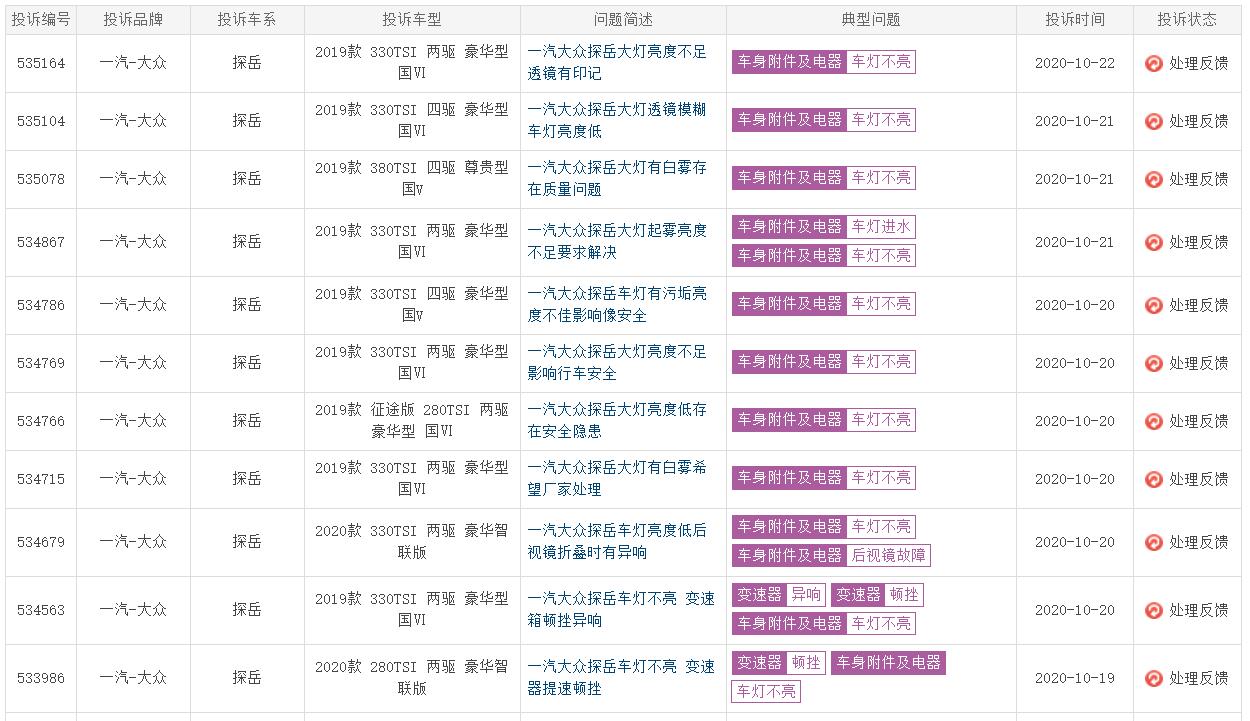Click 后视镜故障 tag in row 534679
Viewport: 1250px width, 721px height.
(888, 555)
